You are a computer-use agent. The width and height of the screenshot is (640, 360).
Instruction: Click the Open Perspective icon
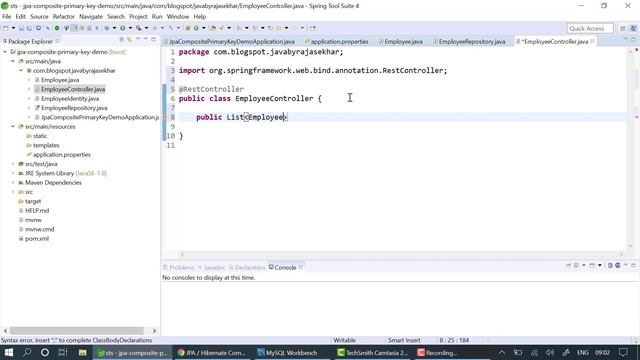click(622, 28)
